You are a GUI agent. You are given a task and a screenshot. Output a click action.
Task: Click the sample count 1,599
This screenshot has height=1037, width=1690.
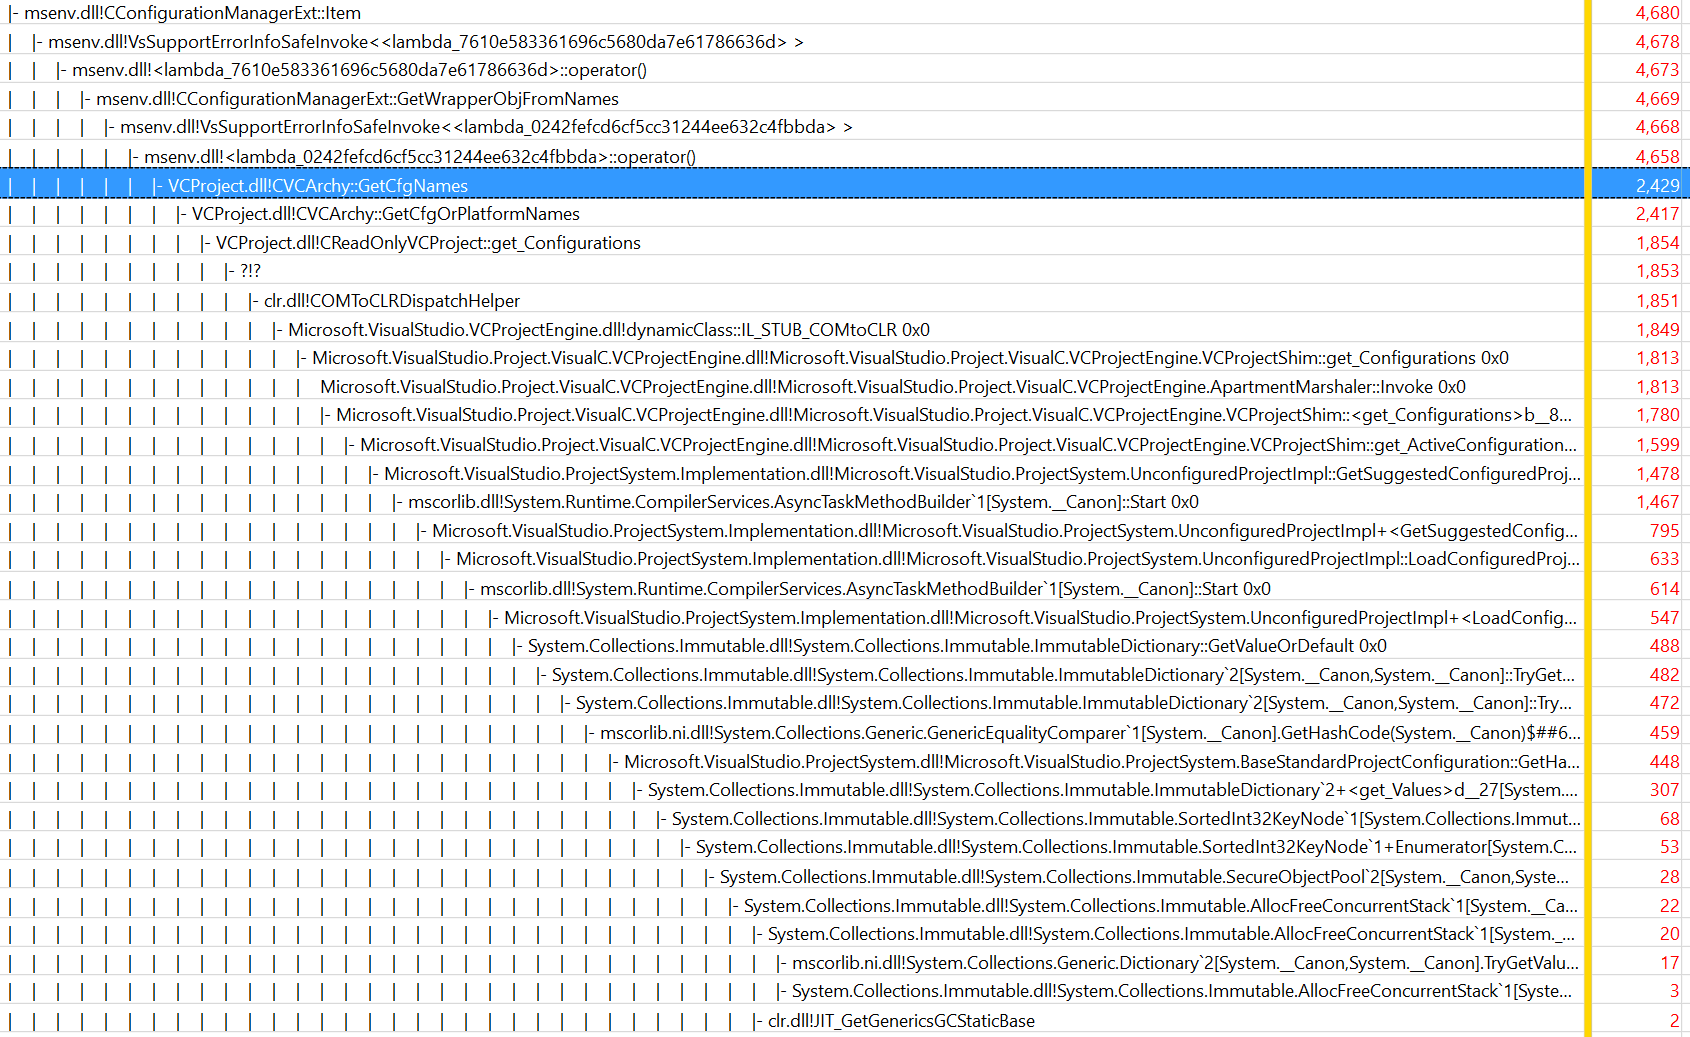pyautogui.click(x=1657, y=445)
